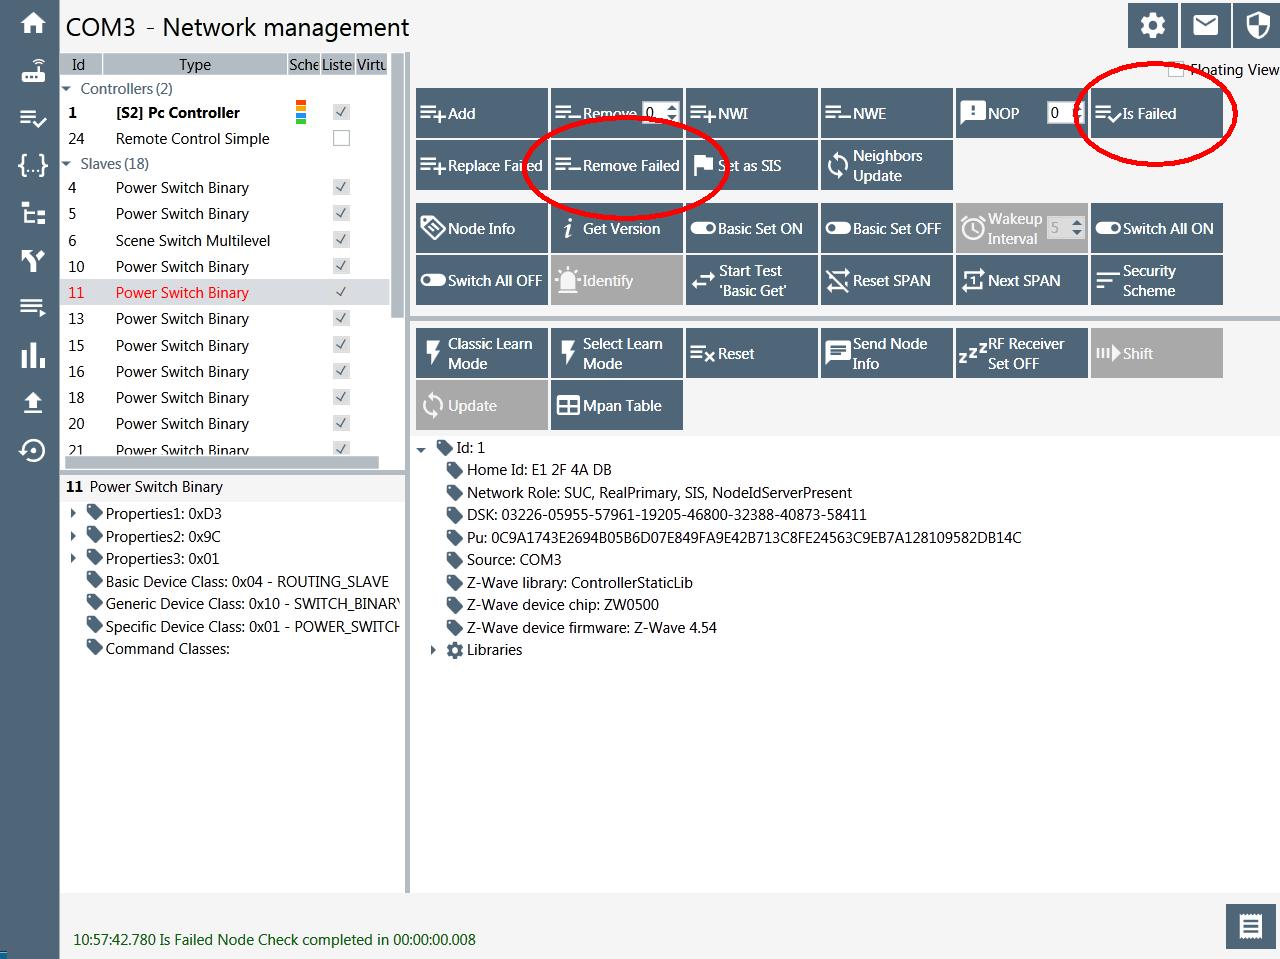1280x959 pixels.
Task: Check node with Is Failed button
Action: point(1157,113)
